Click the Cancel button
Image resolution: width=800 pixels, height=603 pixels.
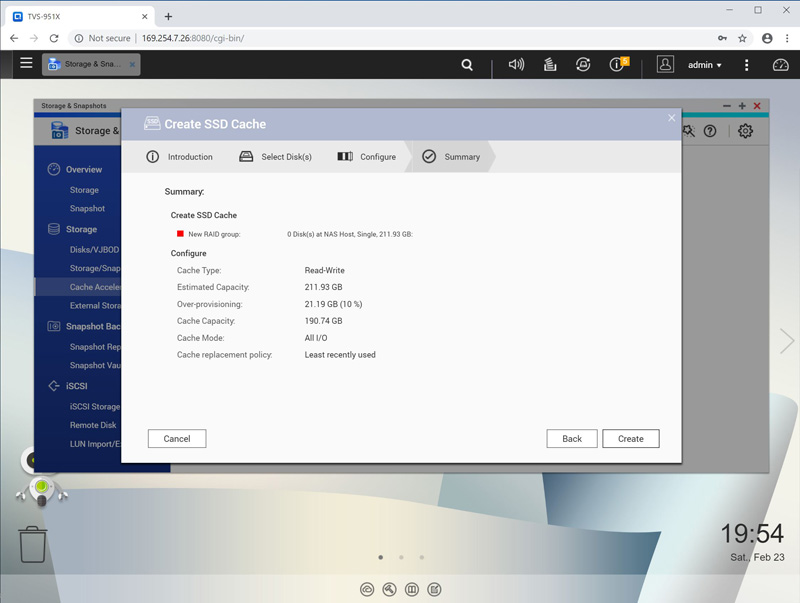(x=177, y=439)
